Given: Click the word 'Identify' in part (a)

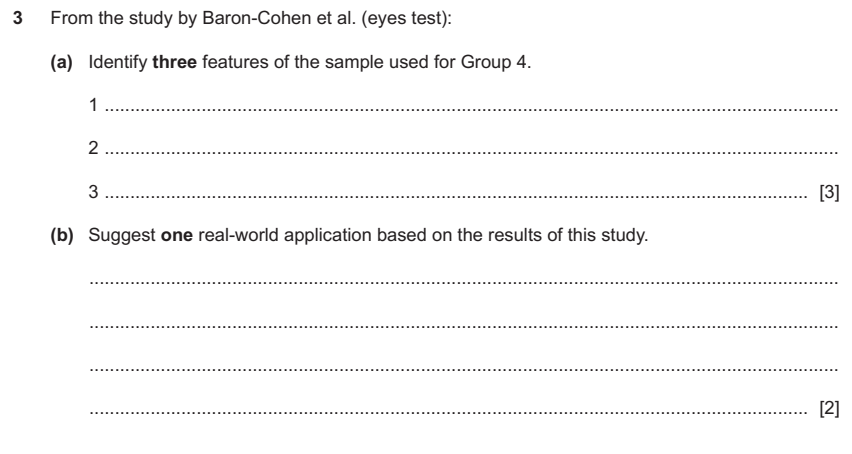Looking at the screenshot, I should (x=117, y=62).
